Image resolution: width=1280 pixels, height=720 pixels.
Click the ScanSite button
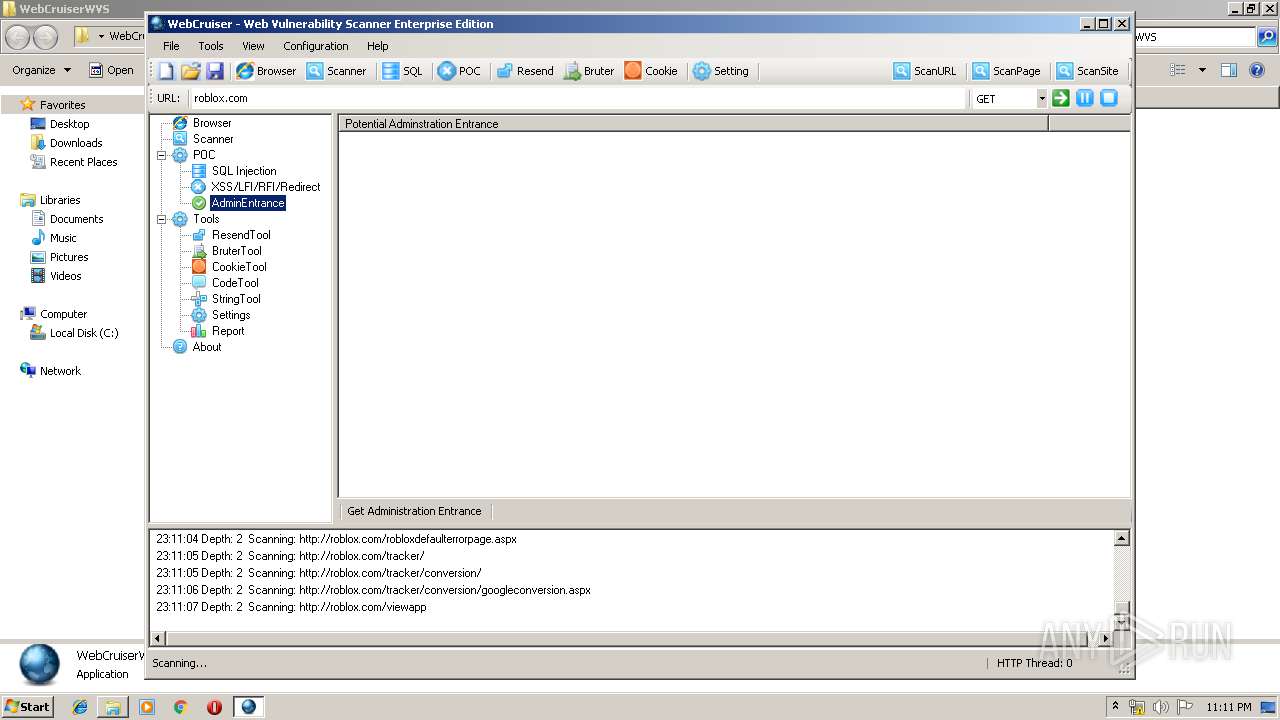[1088, 71]
